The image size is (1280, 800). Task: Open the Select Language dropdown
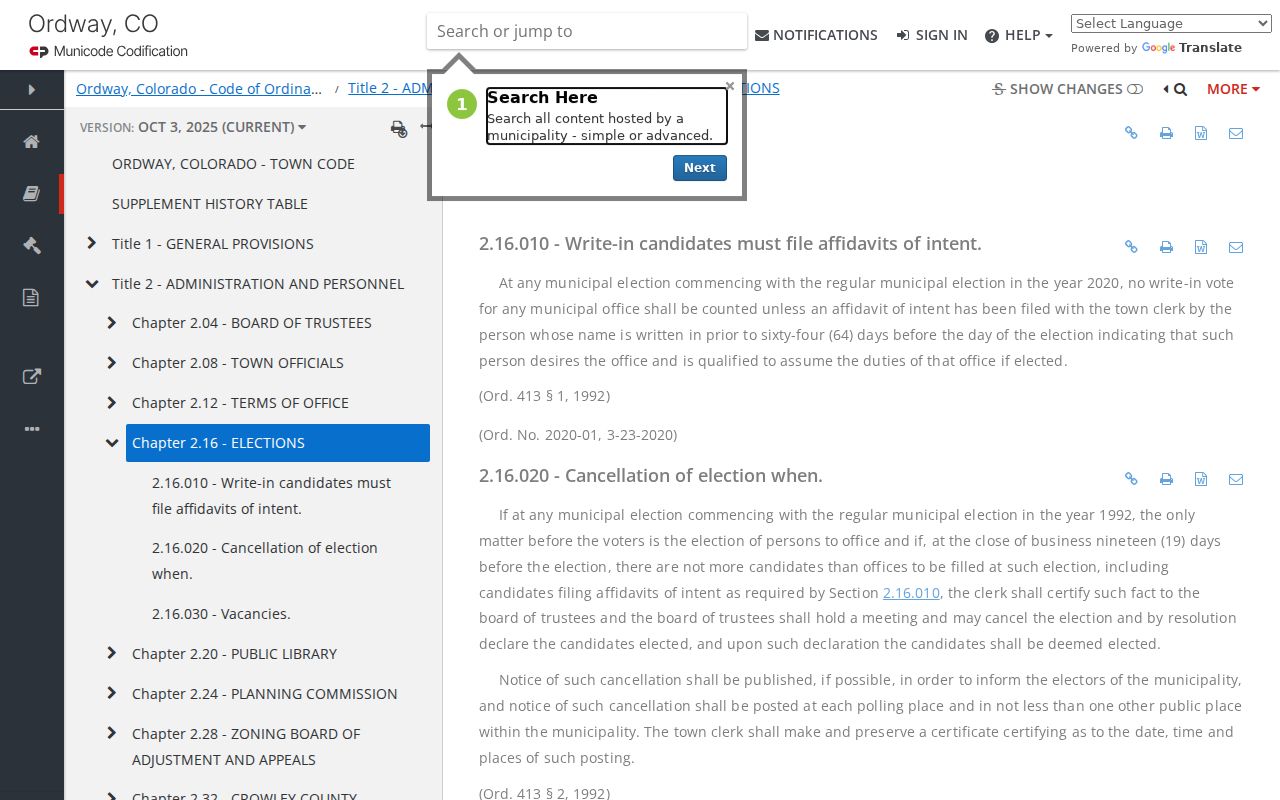1171,24
